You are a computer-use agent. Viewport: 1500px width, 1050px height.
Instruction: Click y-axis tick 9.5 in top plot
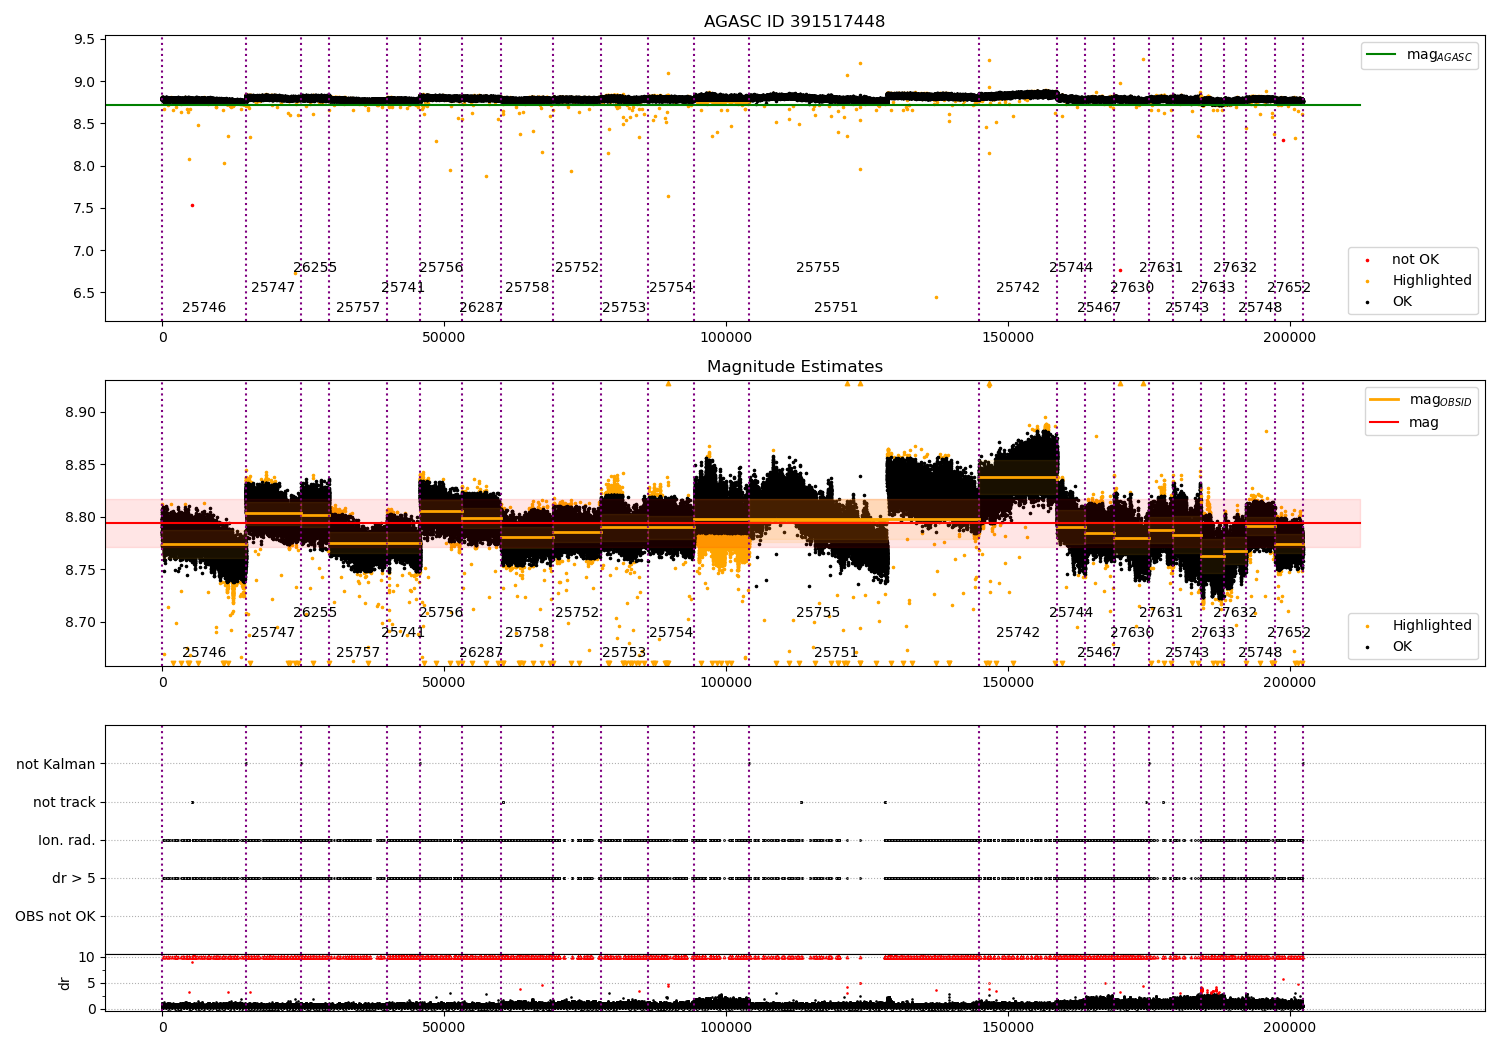[85, 40]
